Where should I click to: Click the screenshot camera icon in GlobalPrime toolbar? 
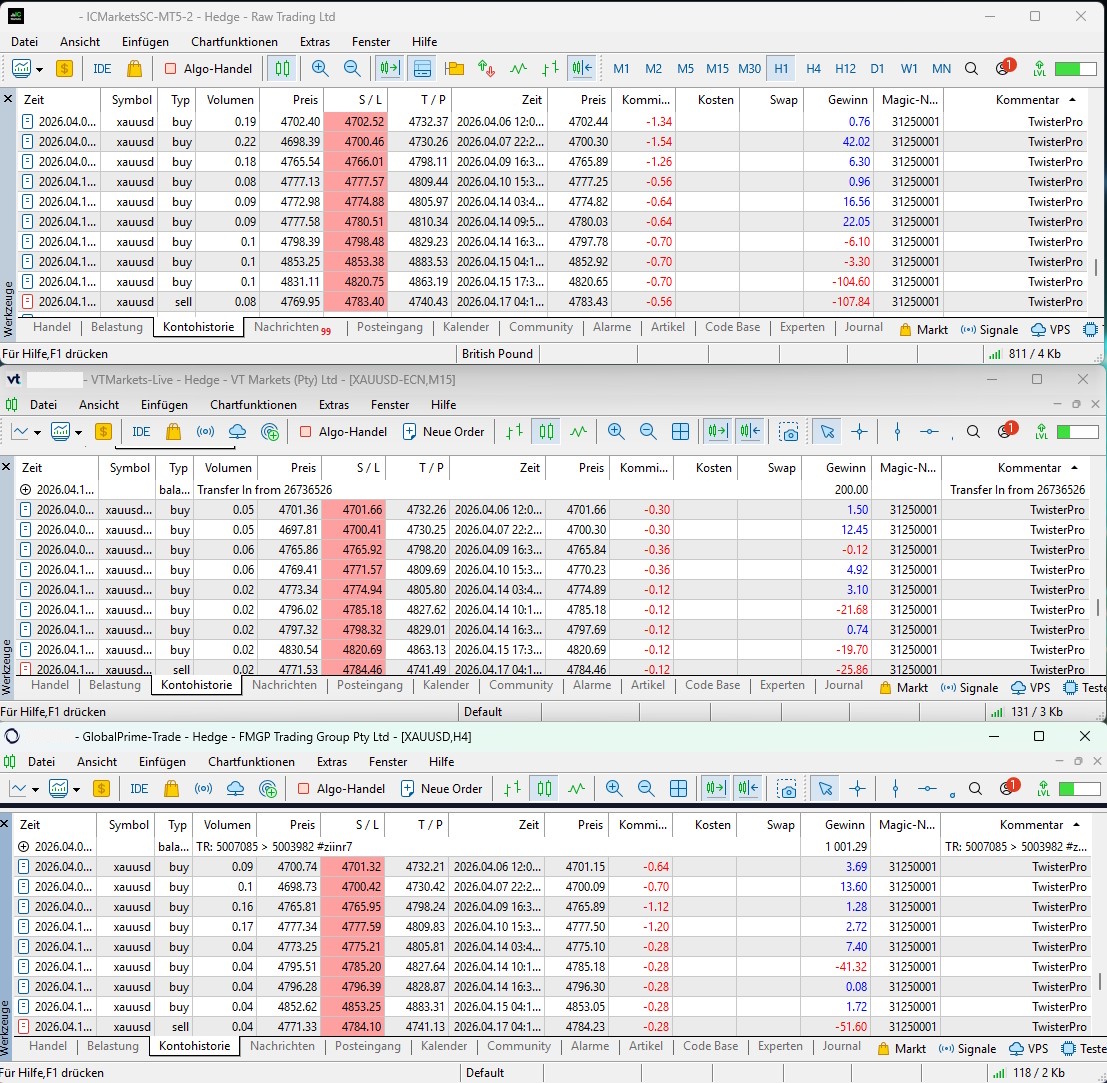pos(786,789)
